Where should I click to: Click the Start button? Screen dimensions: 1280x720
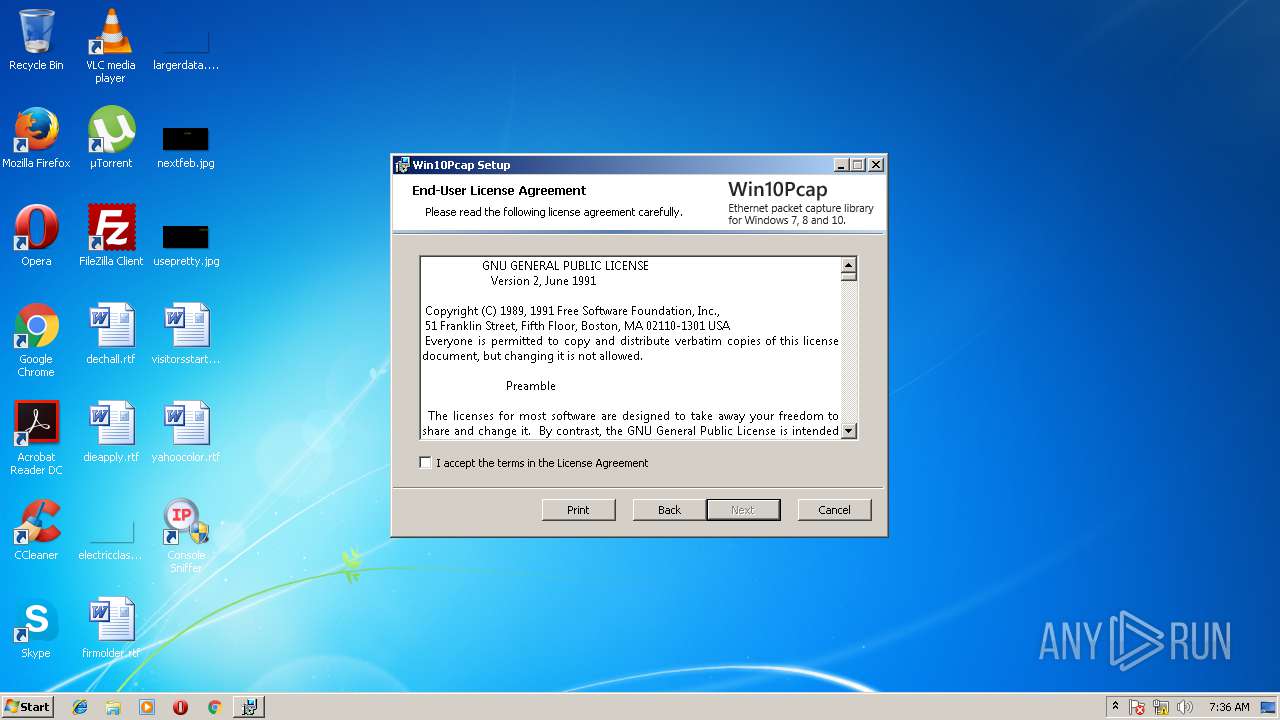(27, 707)
